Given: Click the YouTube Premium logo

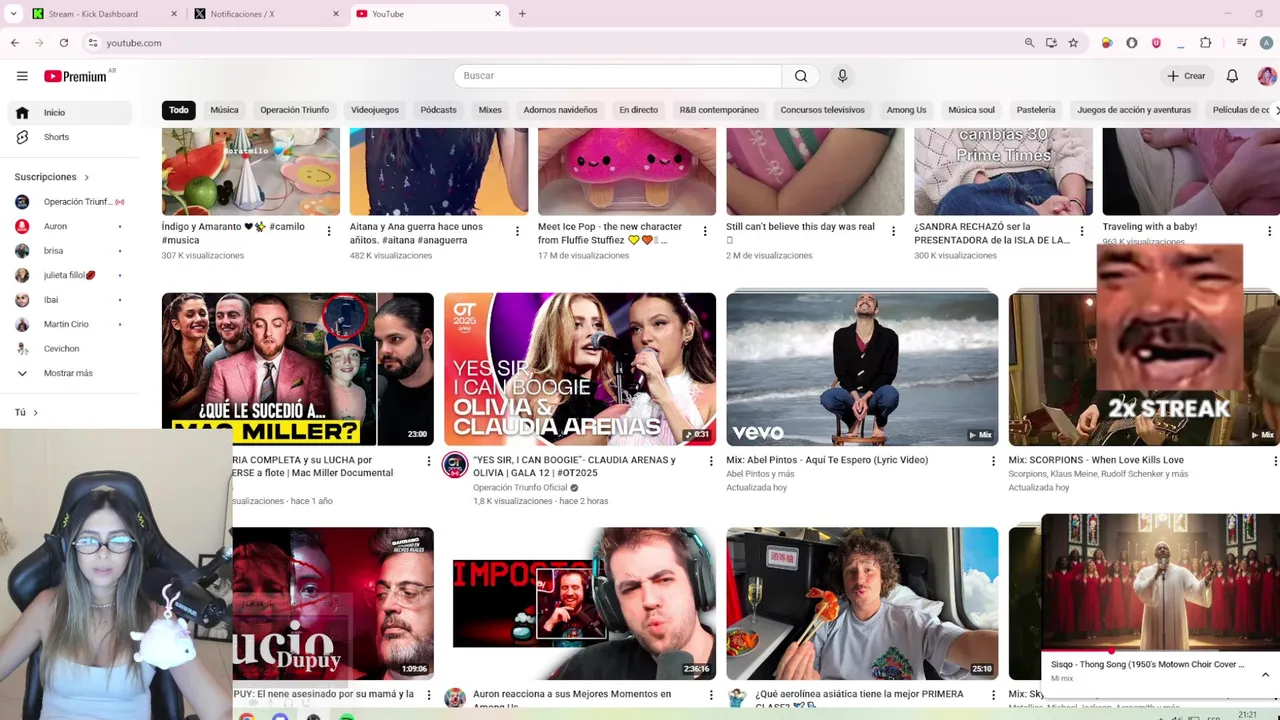Looking at the screenshot, I should click(77, 76).
